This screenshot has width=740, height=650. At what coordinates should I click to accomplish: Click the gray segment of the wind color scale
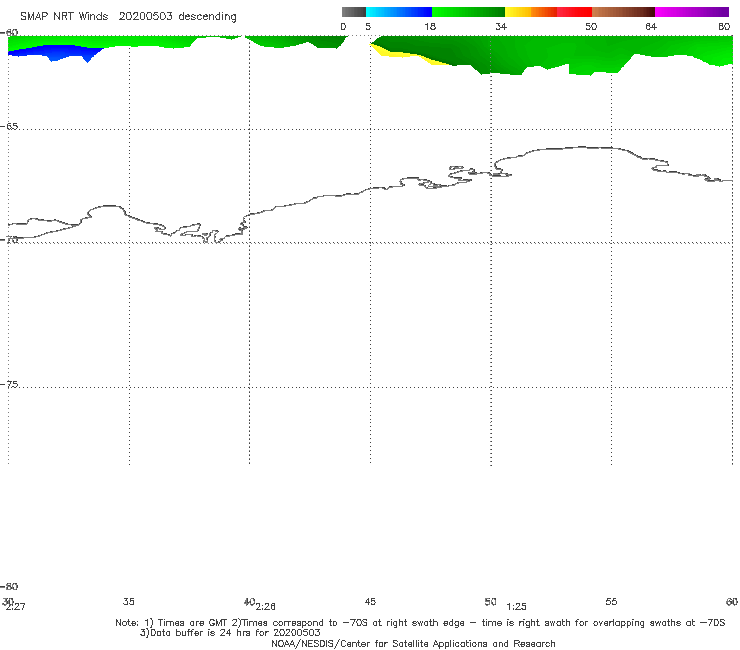click(x=353, y=12)
